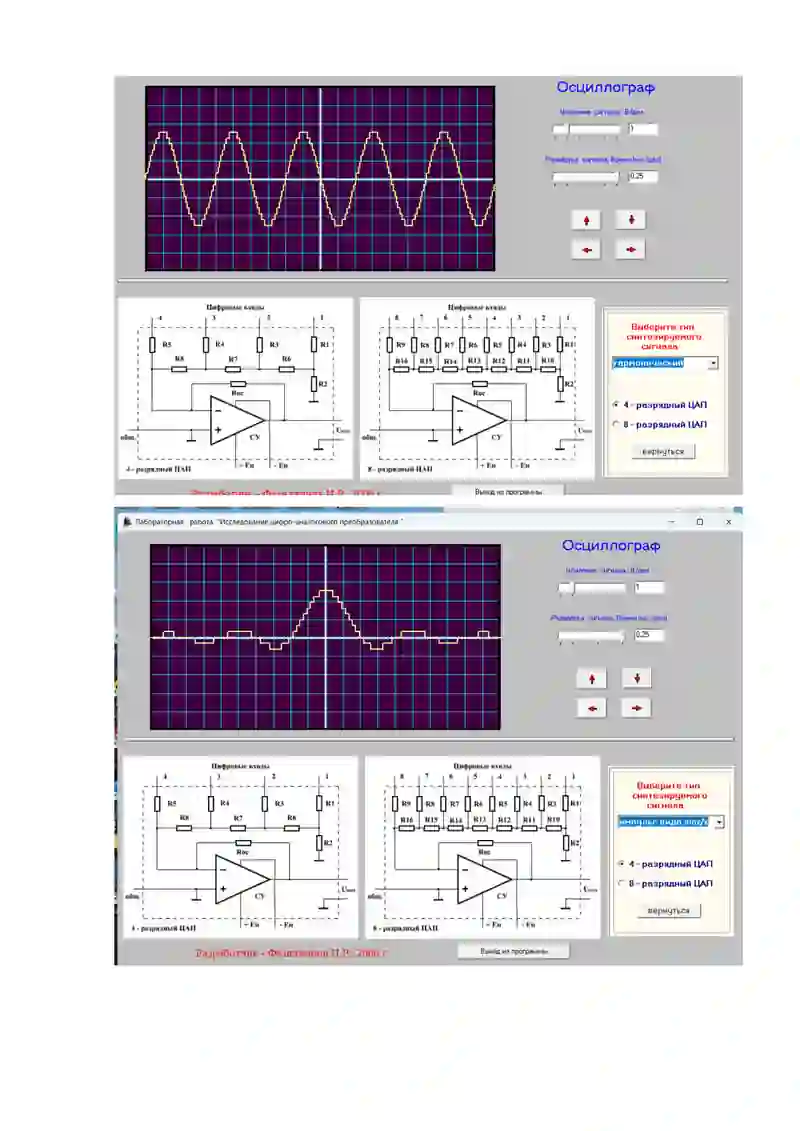Click the app icon in the lower window title bar
This screenshot has height=1131, width=800.
click(x=128, y=522)
